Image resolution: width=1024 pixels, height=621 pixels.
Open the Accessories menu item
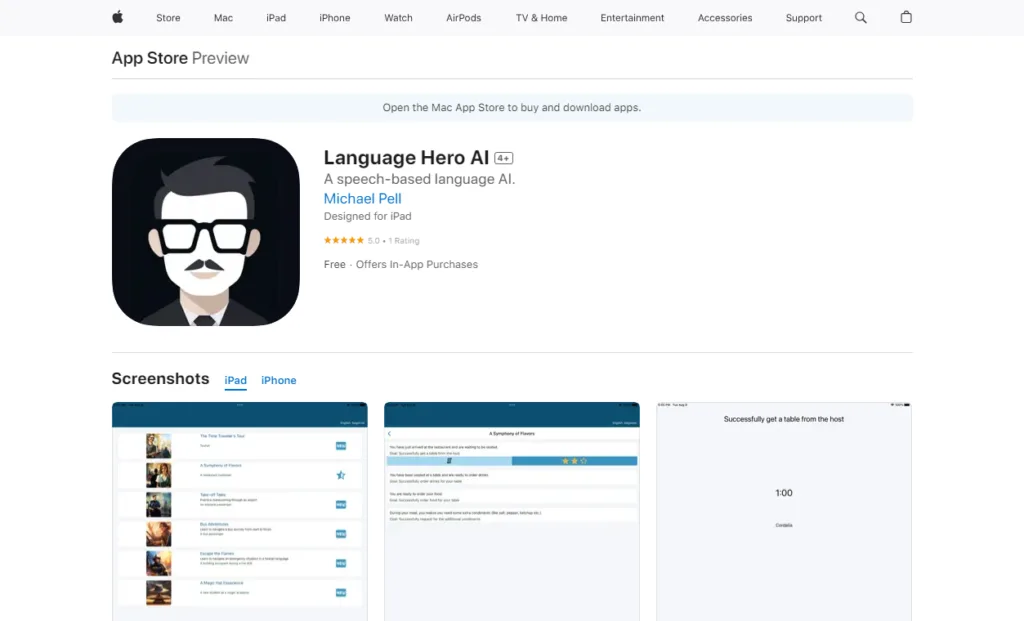725,18
